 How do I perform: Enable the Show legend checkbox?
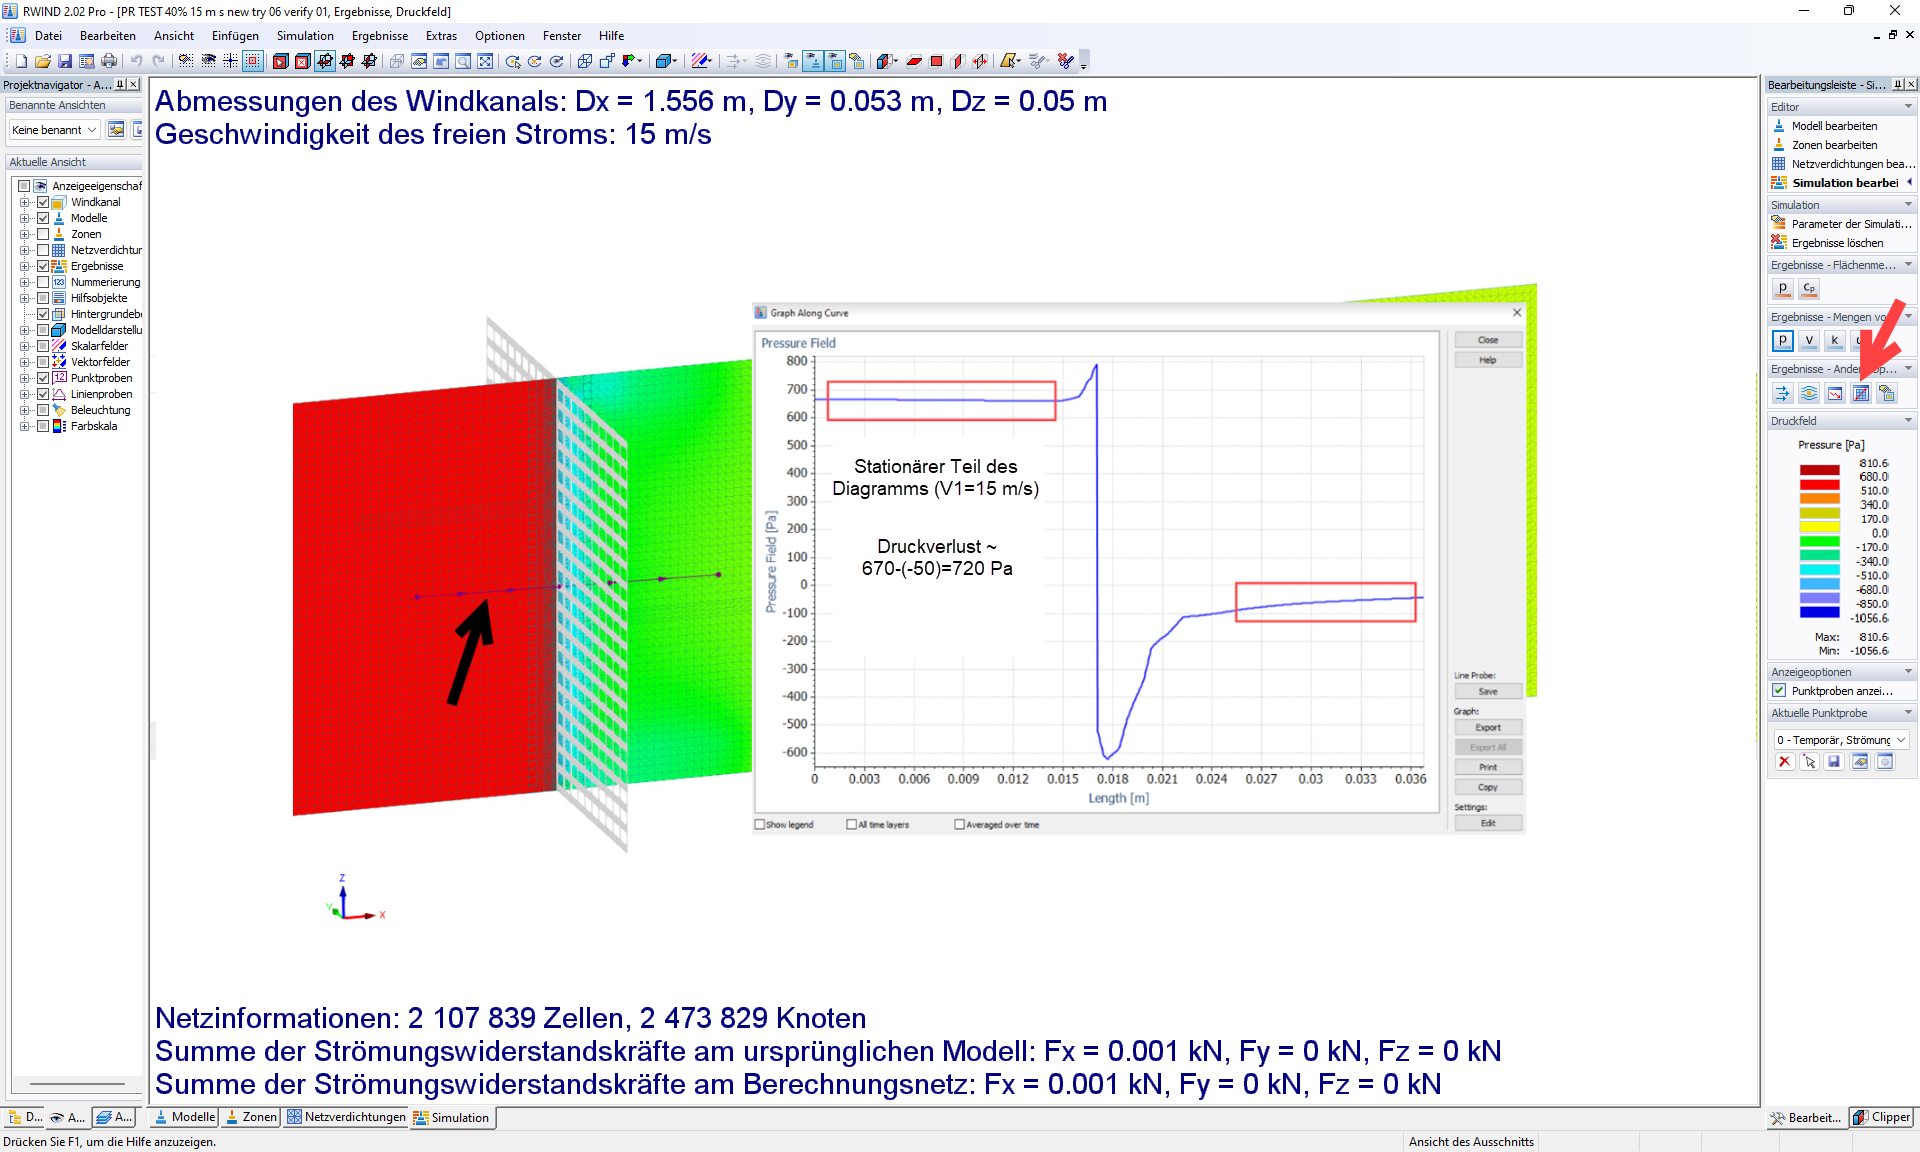pyautogui.click(x=760, y=825)
